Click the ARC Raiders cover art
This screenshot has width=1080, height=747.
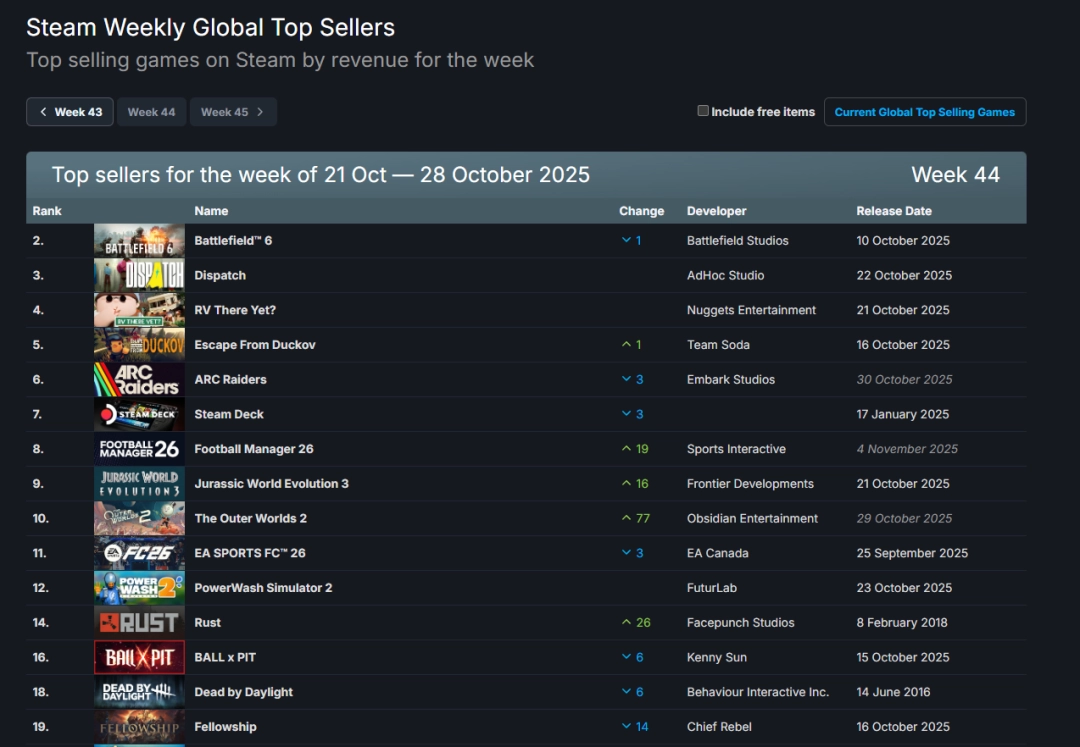139,379
